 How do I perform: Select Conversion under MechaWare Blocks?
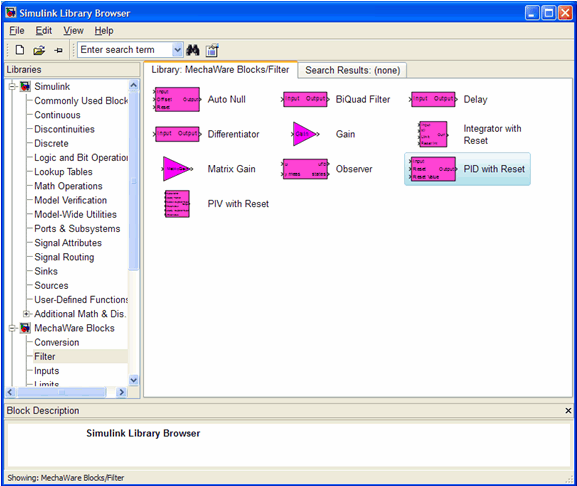click(57, 343)
